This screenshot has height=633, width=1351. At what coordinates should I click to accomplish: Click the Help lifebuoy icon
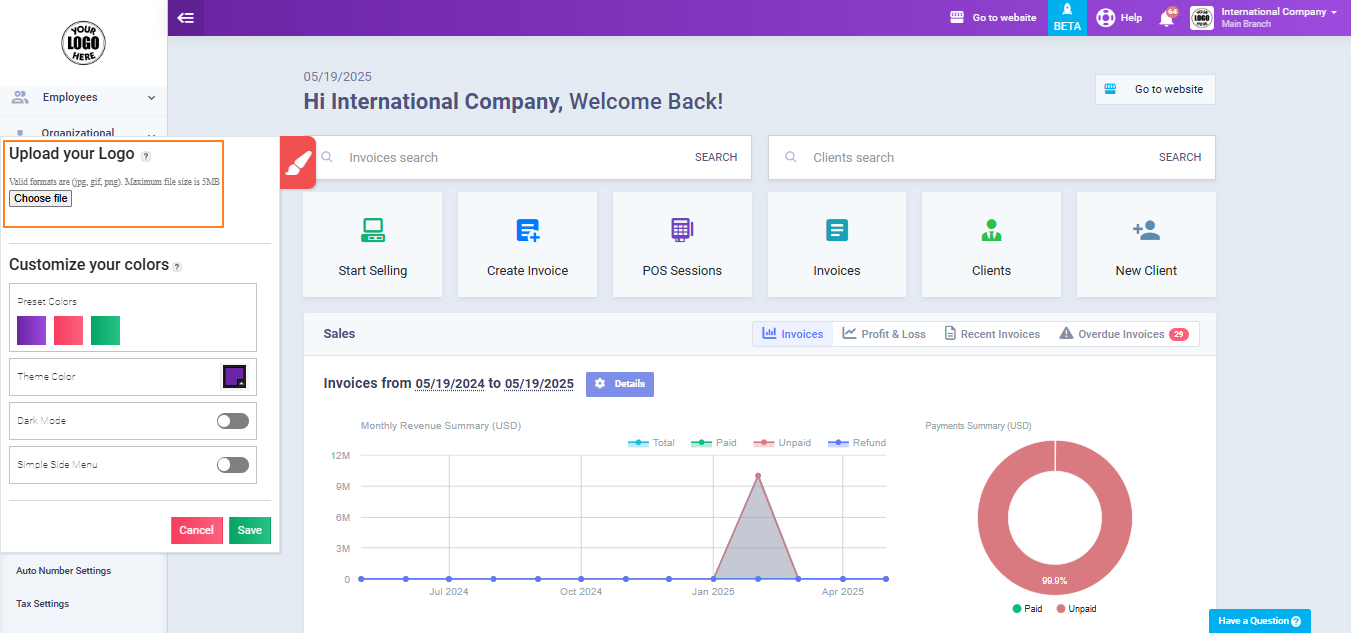pyautogui.click(x=1105, y=18)
